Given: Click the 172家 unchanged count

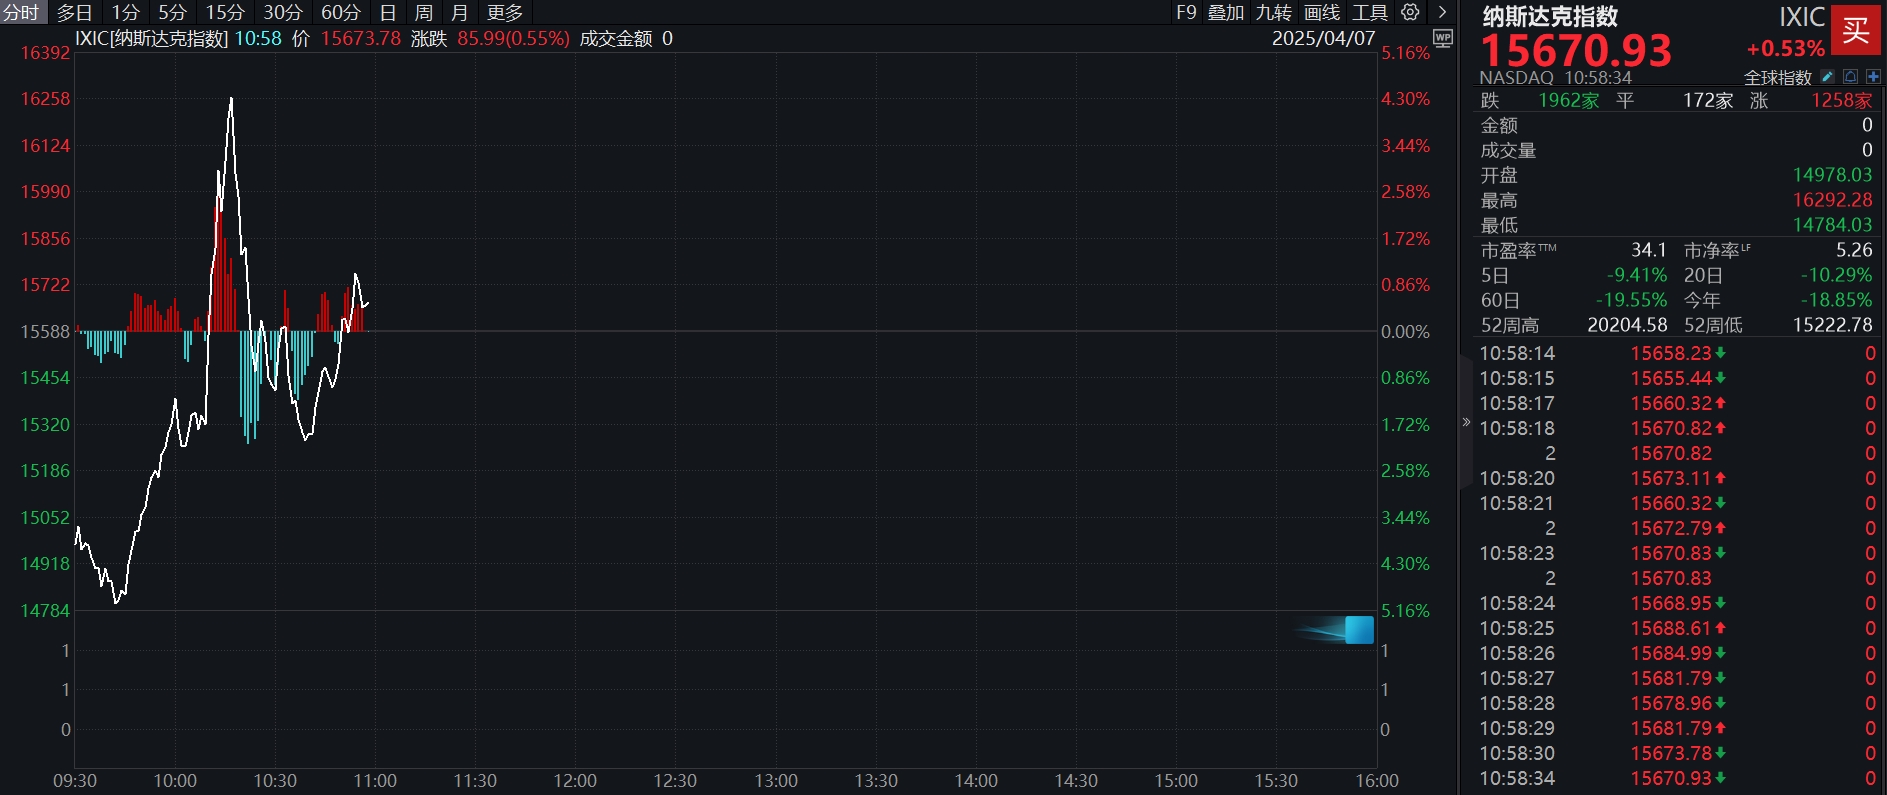Looking at the screenshot, I should tap(1708, 100).
